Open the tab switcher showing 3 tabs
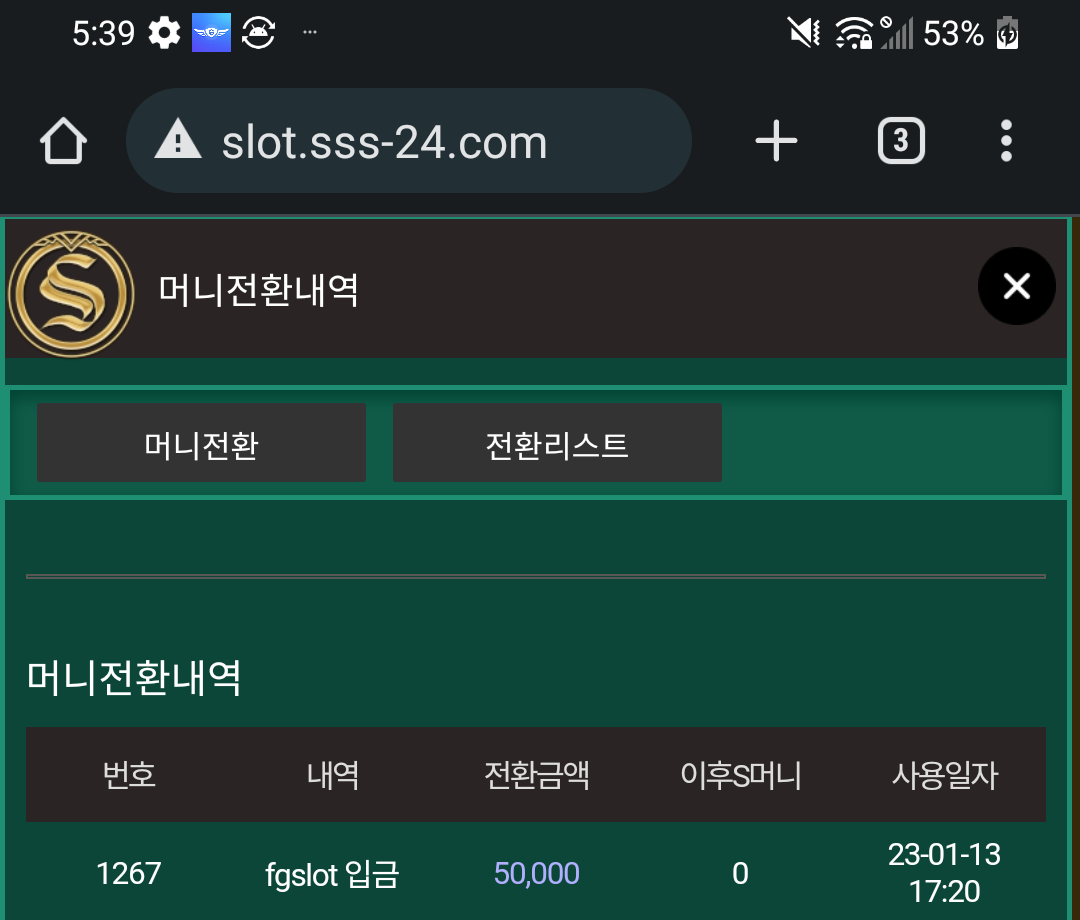Screen dimensions: 1080x920 (901, 141)
